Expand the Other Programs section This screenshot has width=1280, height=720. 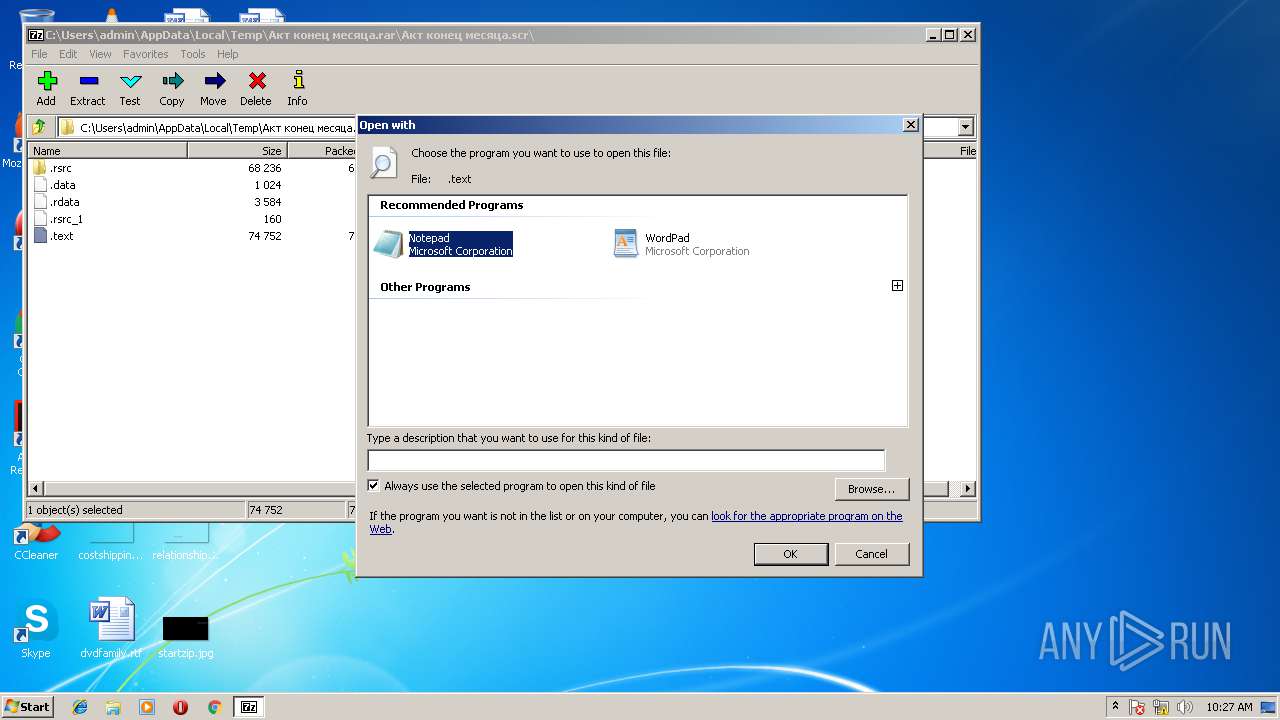[x=897, y=286]
